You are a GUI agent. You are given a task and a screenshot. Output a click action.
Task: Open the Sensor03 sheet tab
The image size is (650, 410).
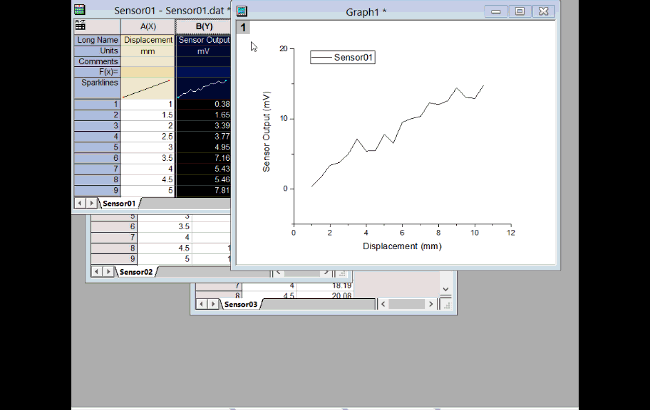coord(241,304)
